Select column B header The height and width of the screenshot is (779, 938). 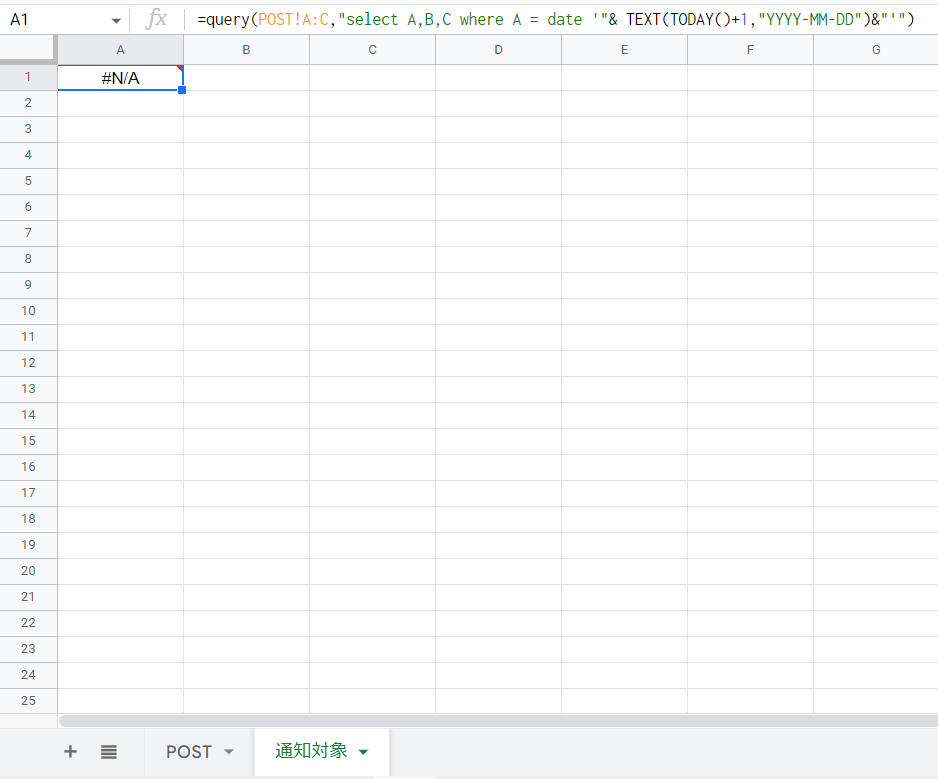click(x=246, y=50)
